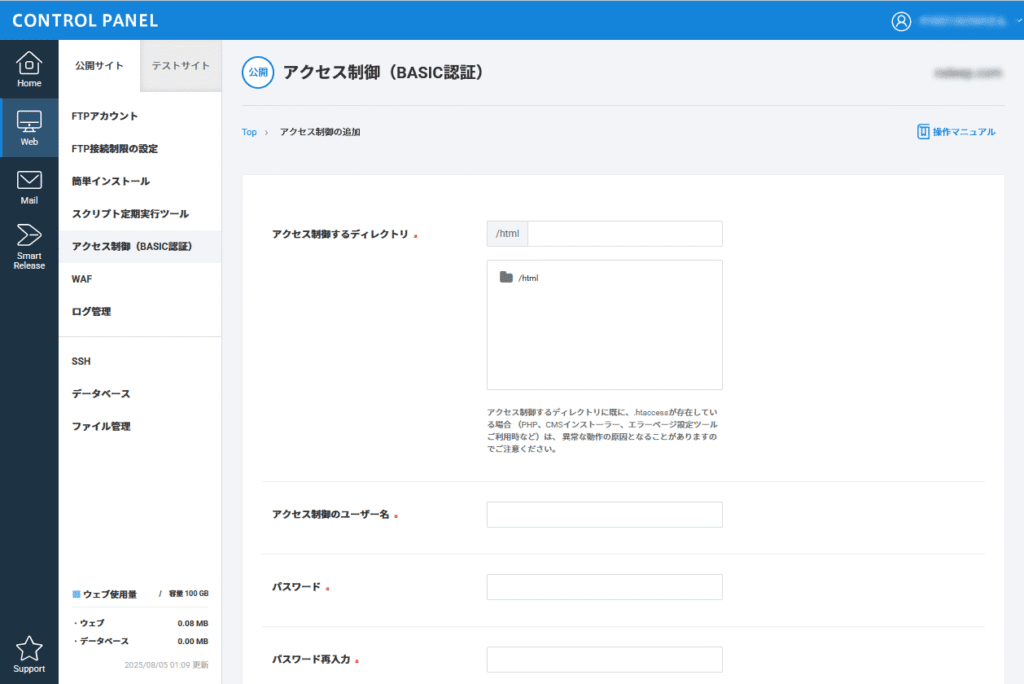Image resolution: width=1024 pixels, height=684 pixels.
Task: Switch to 公開サイト tab
Action: pyautogui.click(x=99, y=66)
